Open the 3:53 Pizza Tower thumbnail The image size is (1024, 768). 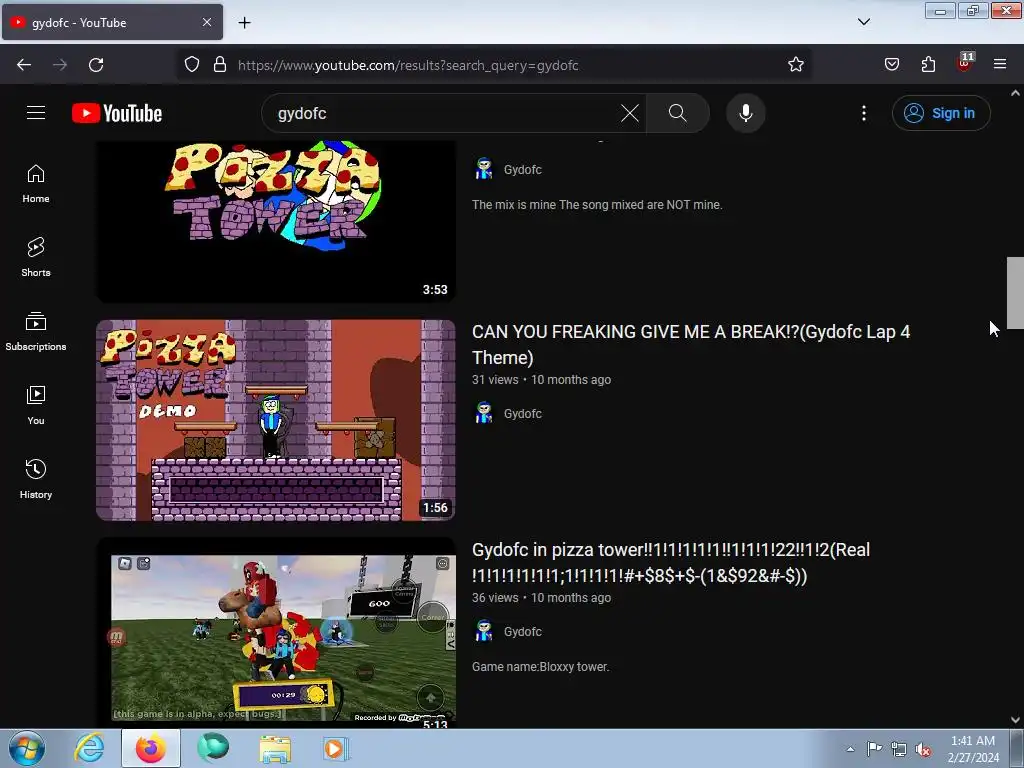(276, 221)
